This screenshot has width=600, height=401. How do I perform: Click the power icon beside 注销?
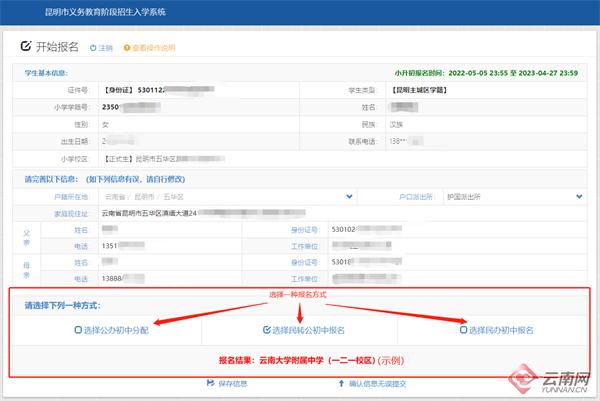pos(93,48)
